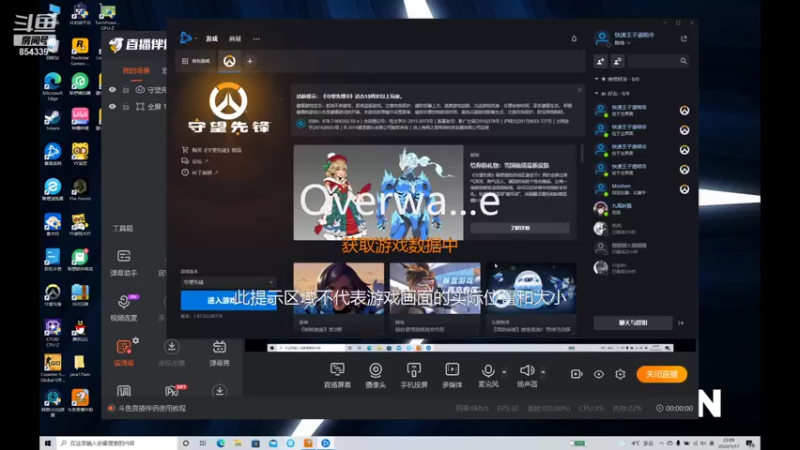Image resolution: width=800 pixels, height=450 pixels.
Task: Click 聊天与群组 chats button
Action: tap(633, 323)
